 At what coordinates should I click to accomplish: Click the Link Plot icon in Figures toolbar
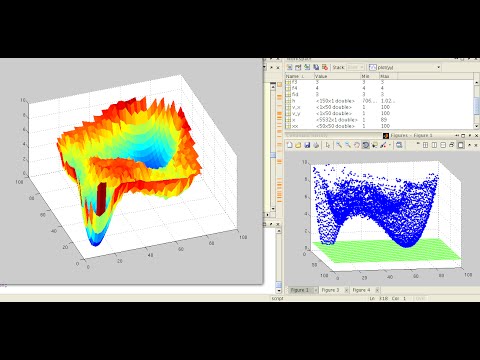click(399, 145)
